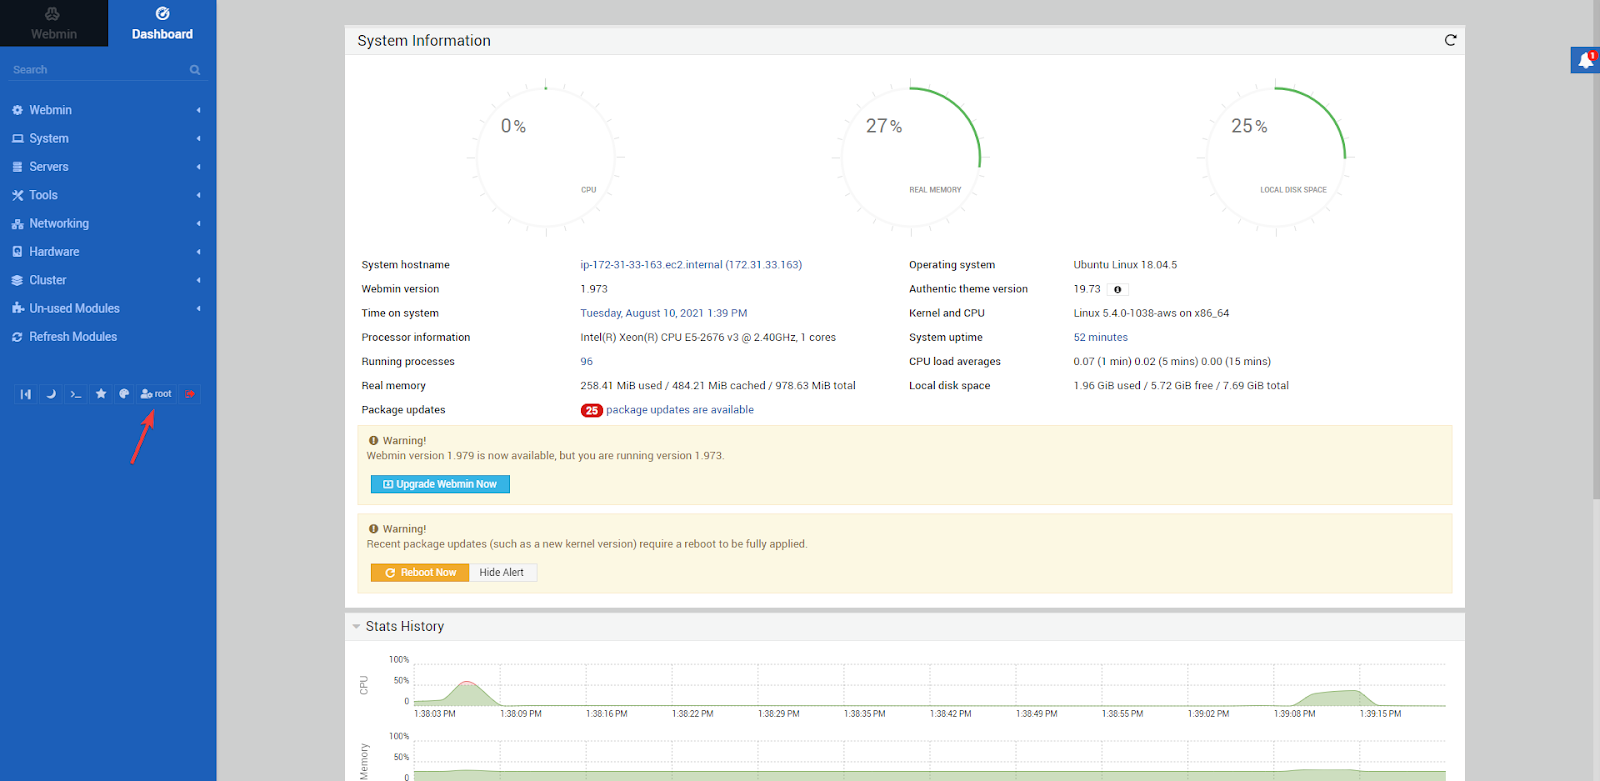The height and width of the screenshot is (781, 1600).
Task: Select the local disk space usage value
Action: coord(1181,386)
